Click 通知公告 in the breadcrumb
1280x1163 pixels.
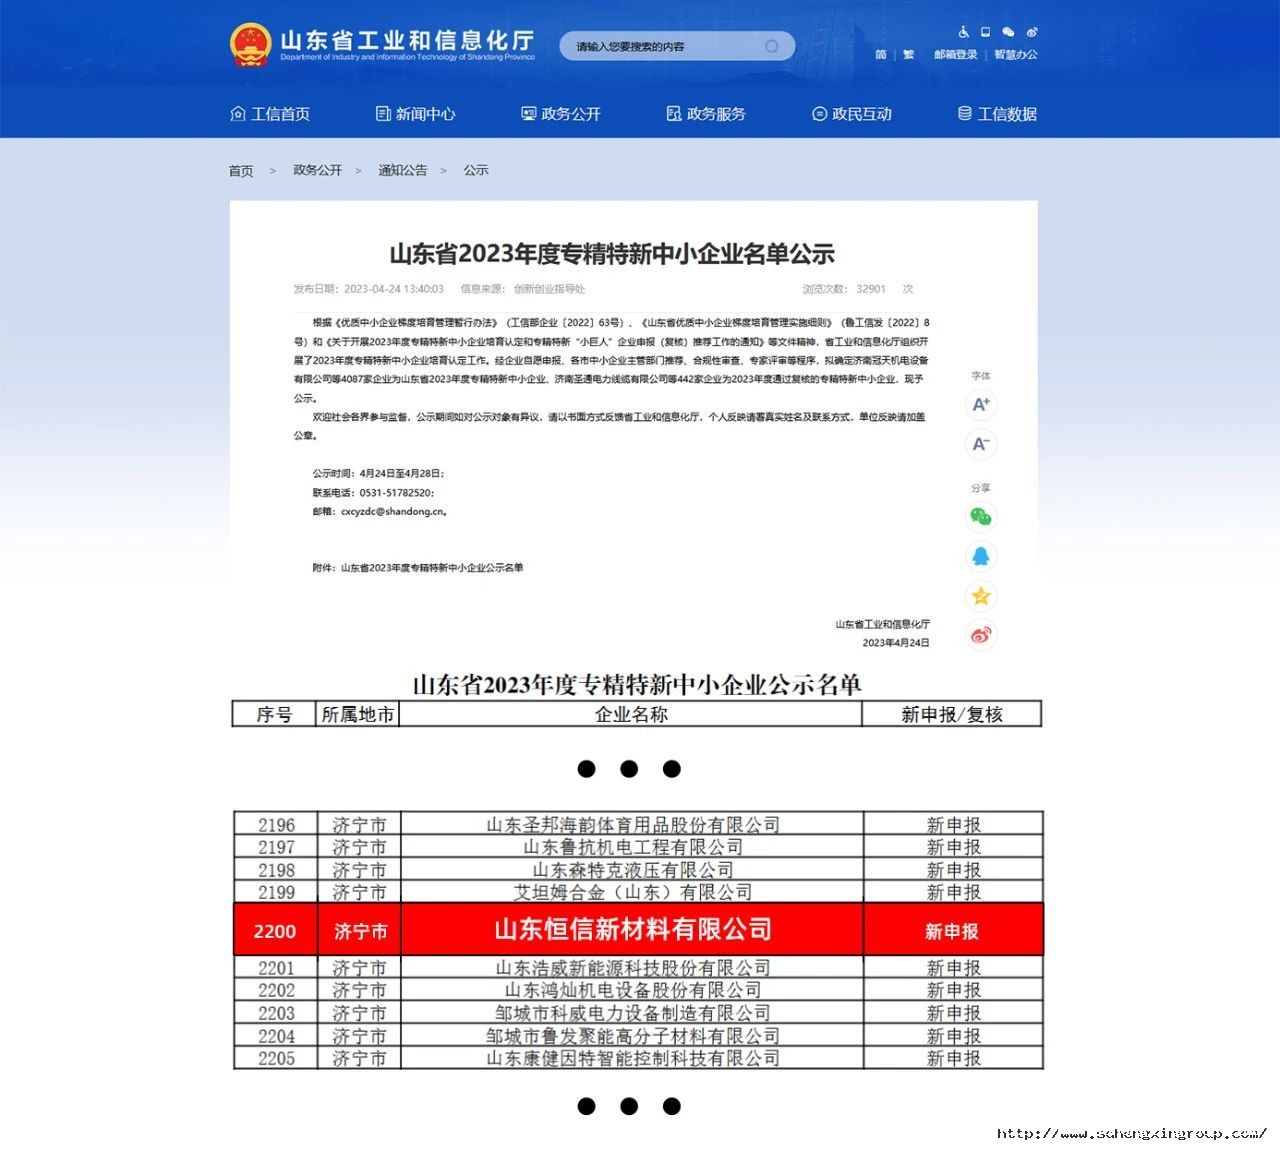(x=402, y=170)
